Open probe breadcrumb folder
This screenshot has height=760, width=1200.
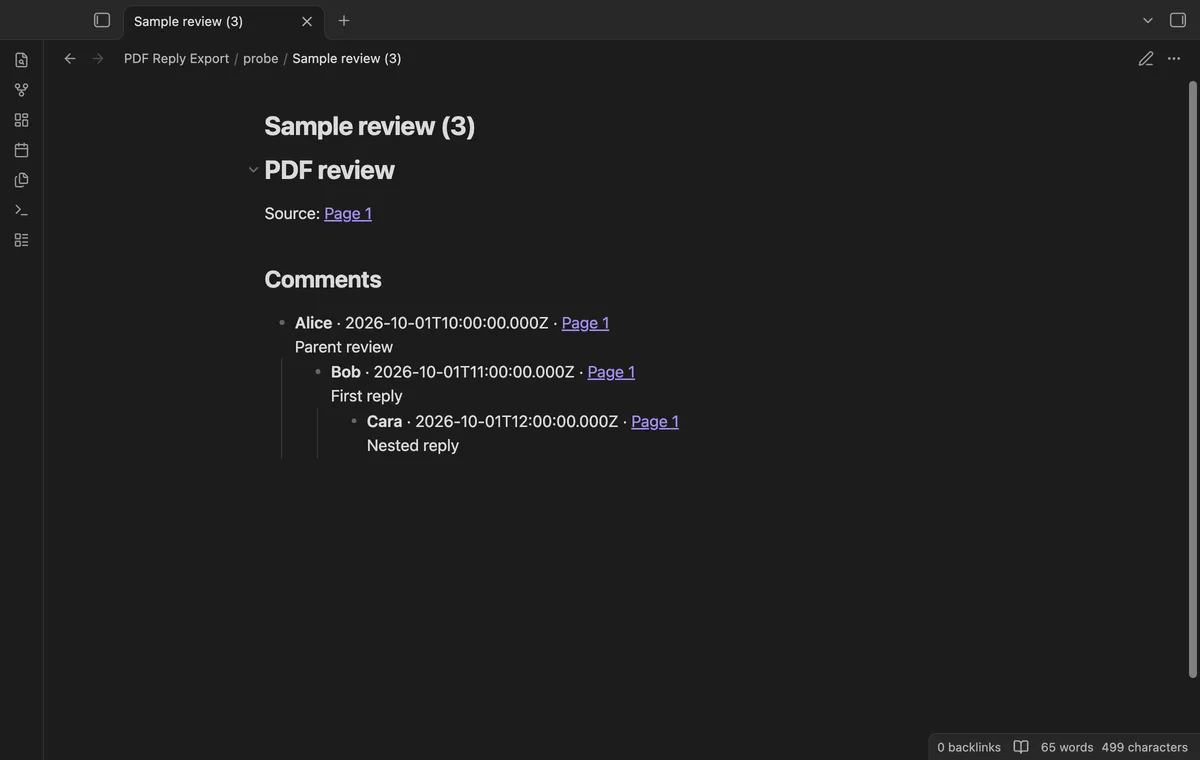261,58
